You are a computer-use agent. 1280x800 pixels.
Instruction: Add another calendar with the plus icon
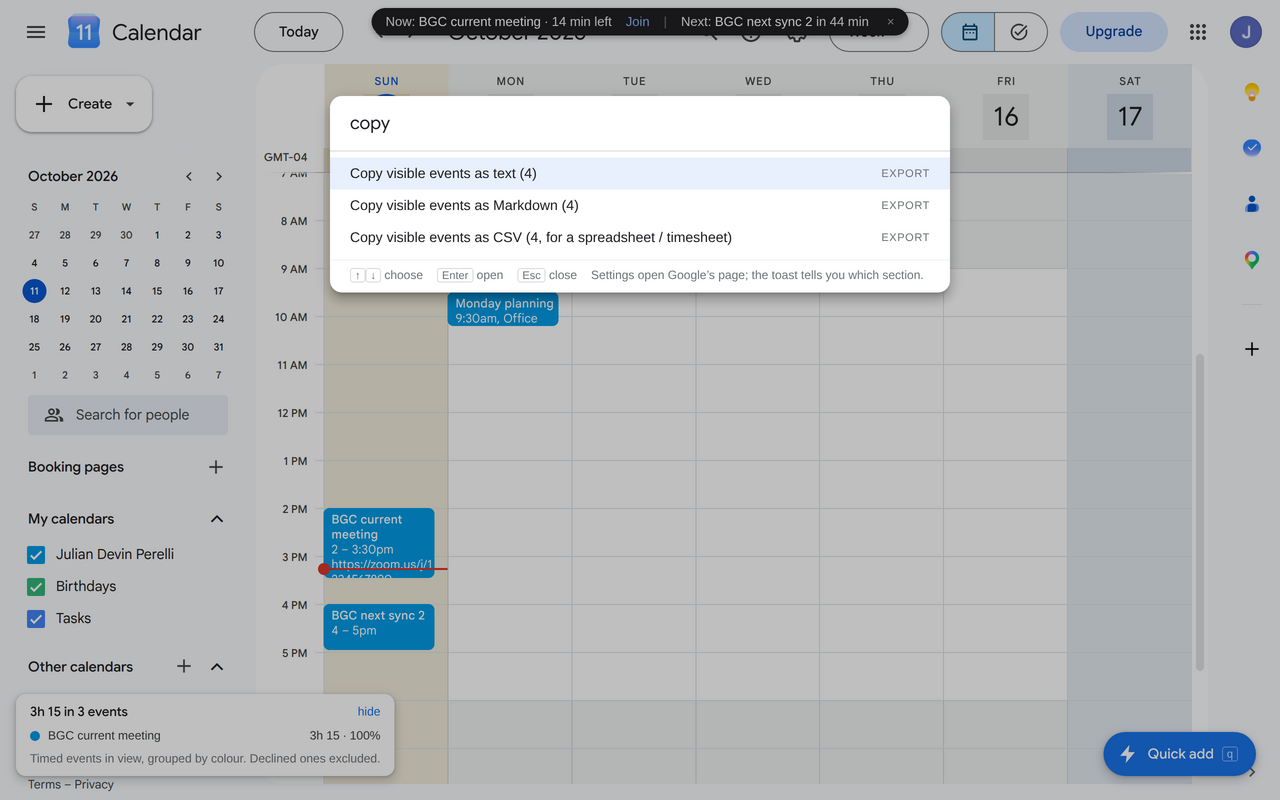[184, 666]
